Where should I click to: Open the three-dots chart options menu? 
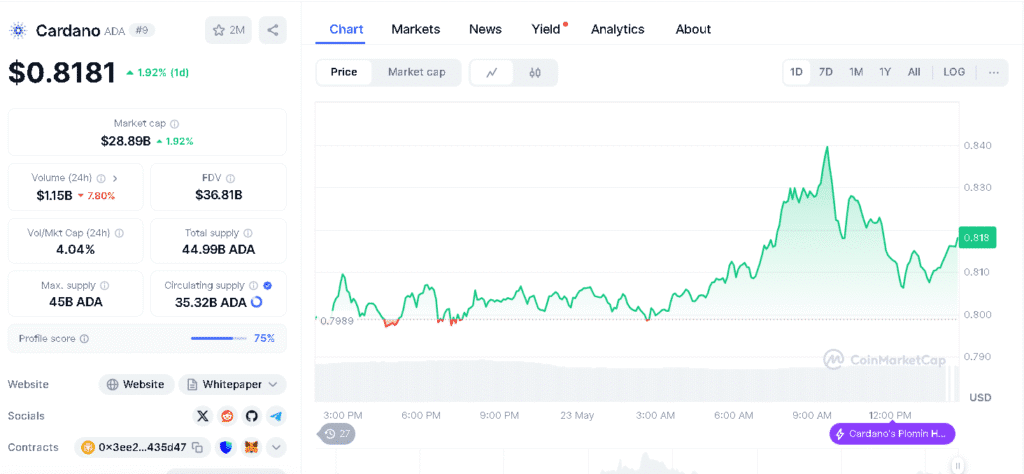(993, 72)
